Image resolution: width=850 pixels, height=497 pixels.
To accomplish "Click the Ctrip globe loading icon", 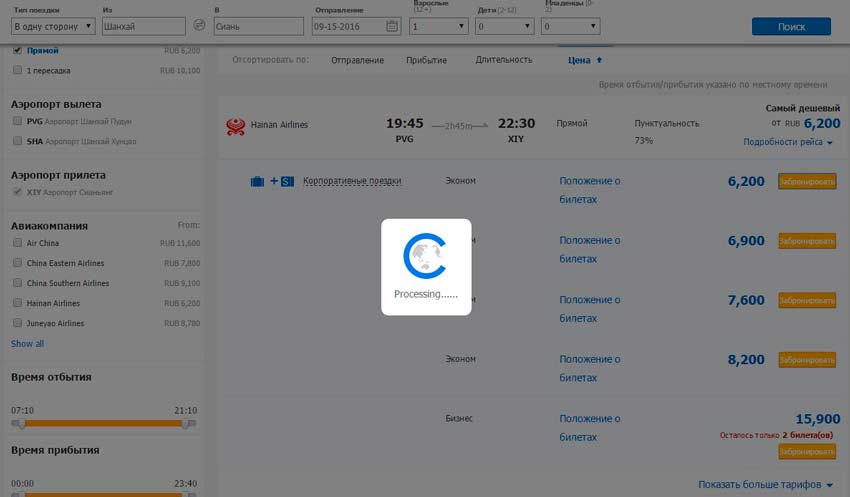I will click(425, 256).
